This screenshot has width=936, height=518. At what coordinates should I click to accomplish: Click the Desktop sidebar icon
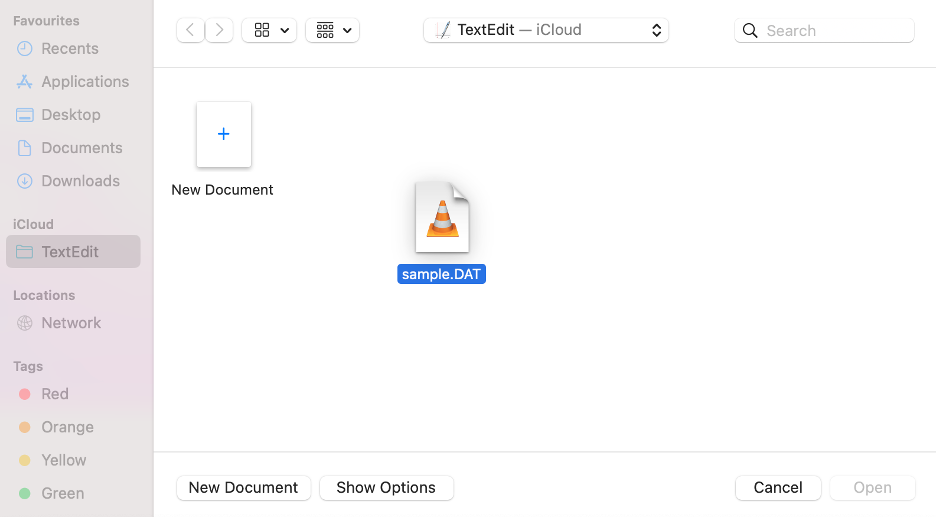click(24, 115)
